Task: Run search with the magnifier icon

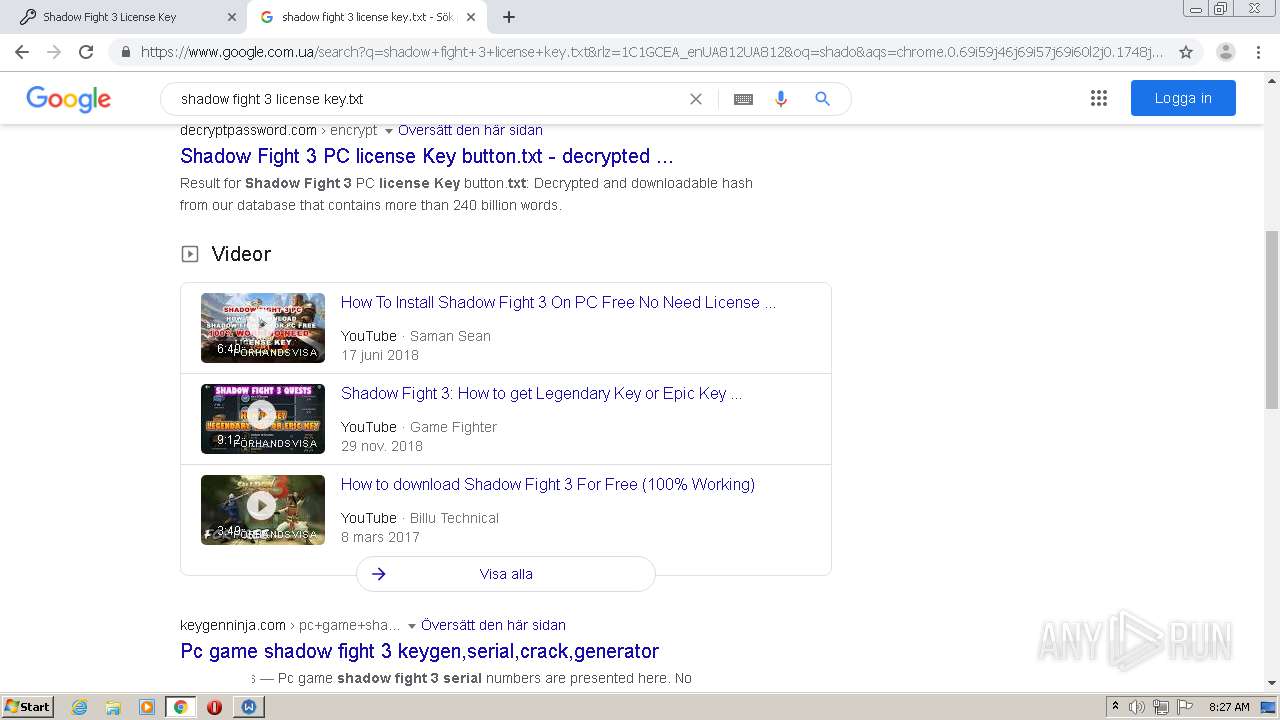Action: pos(822,99)
